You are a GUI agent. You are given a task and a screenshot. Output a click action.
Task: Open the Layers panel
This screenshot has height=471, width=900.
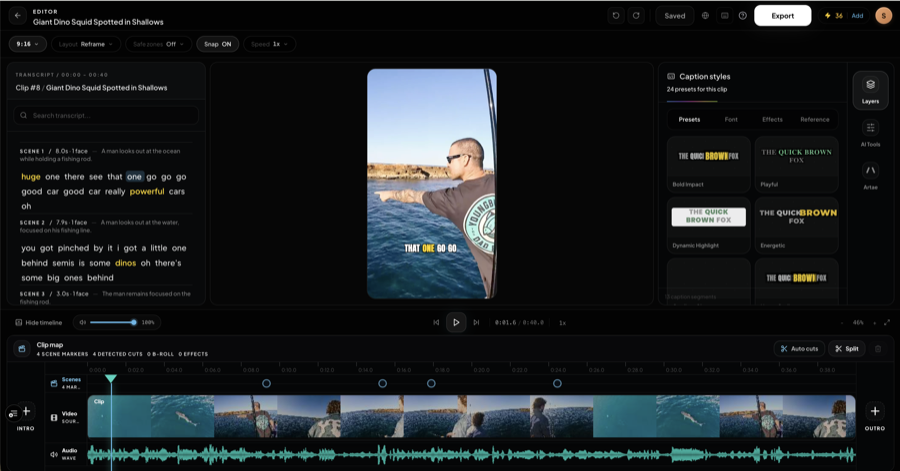(x=870, y=90)
